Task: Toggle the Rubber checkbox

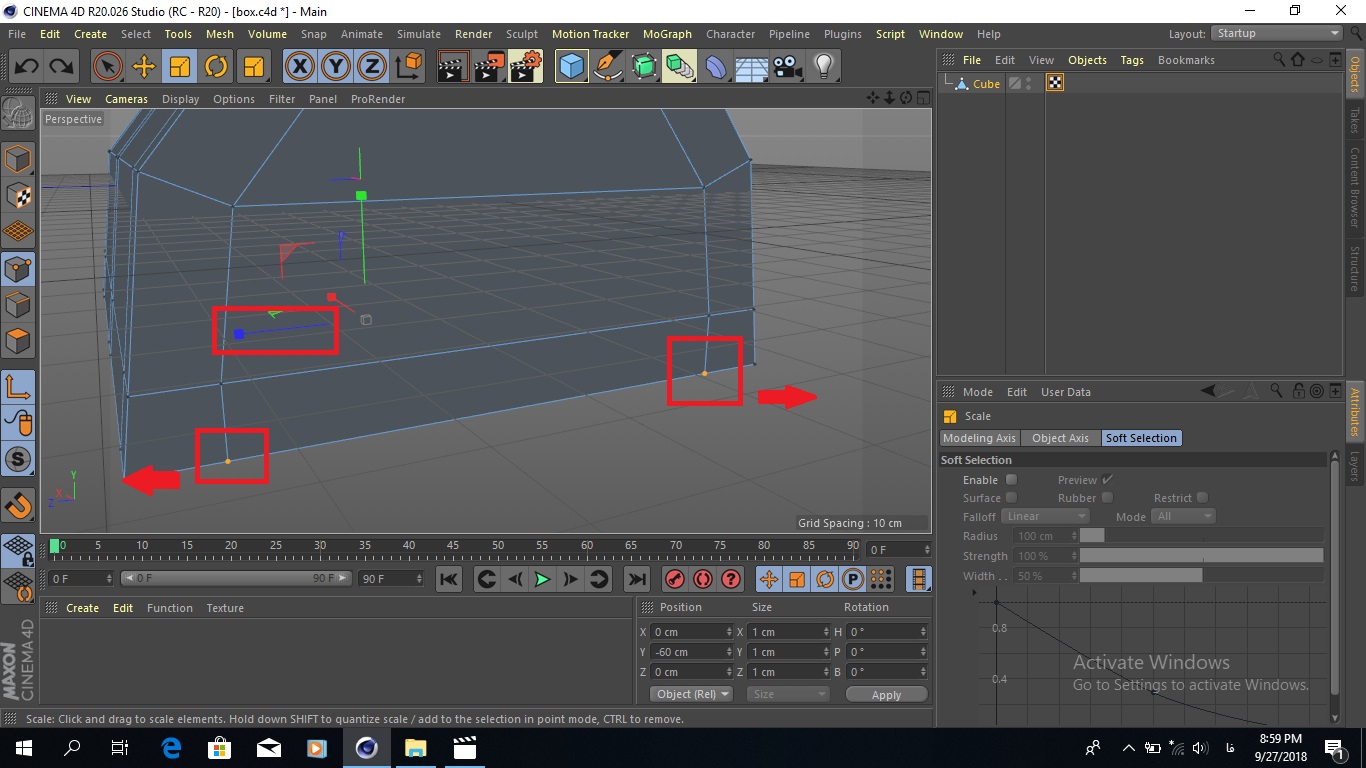Action: 1108,498
